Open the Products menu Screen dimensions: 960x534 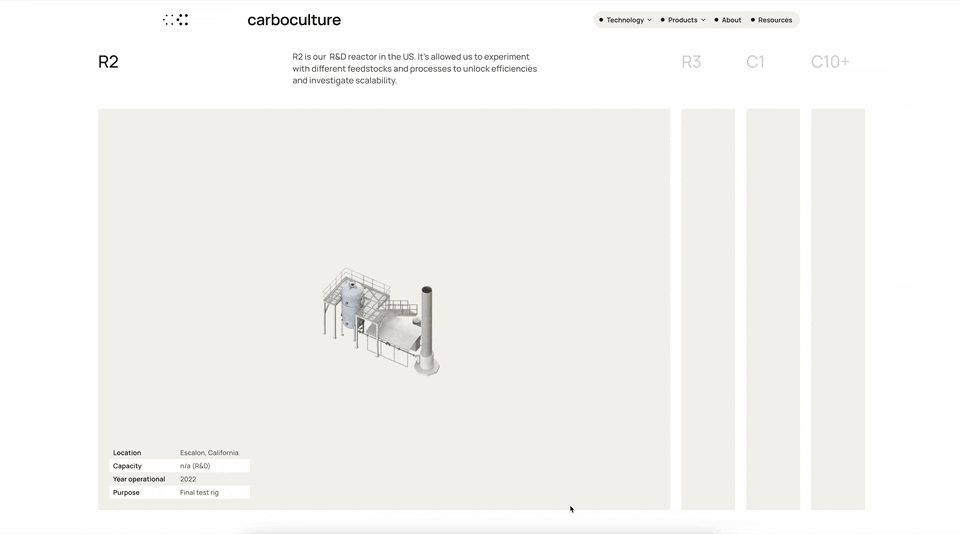coord(683,20)
